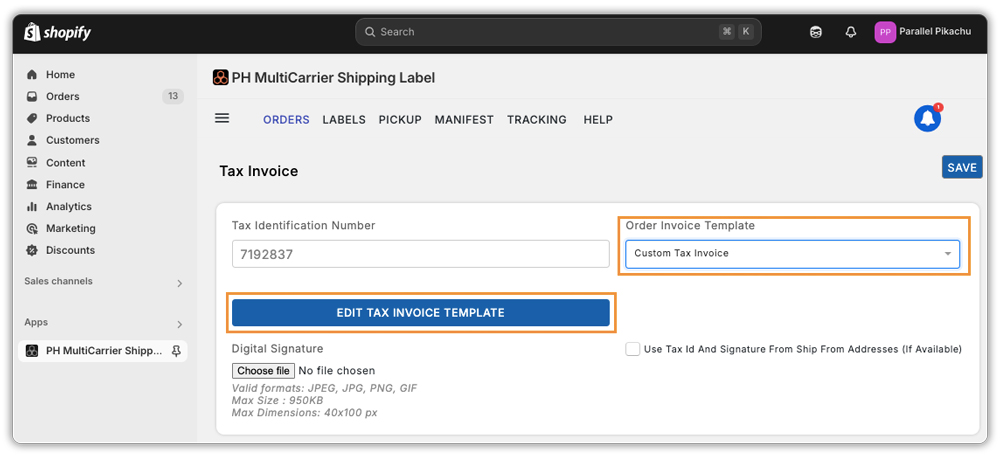Click the PH MultiCarrier app icon in sidebar
1000x456 pixels.
point(31,351)
